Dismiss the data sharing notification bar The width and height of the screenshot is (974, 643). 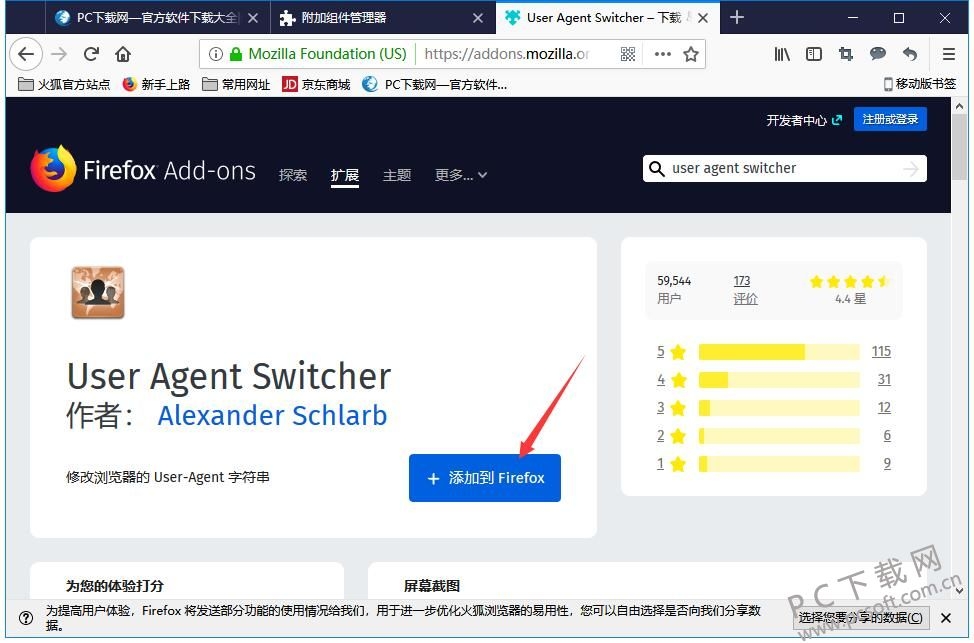click(x=946, y=618)
